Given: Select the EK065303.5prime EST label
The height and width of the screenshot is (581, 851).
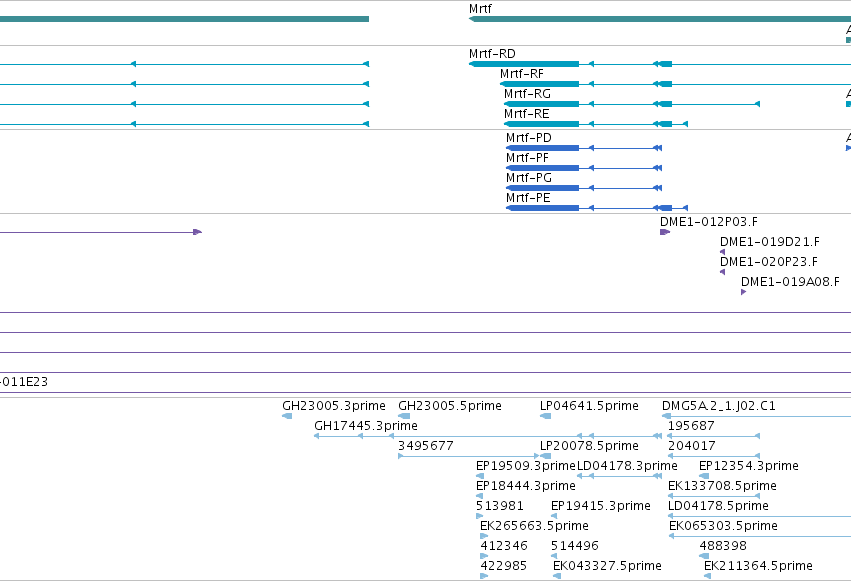Looking at the screenshot, I should coord(723,526).
